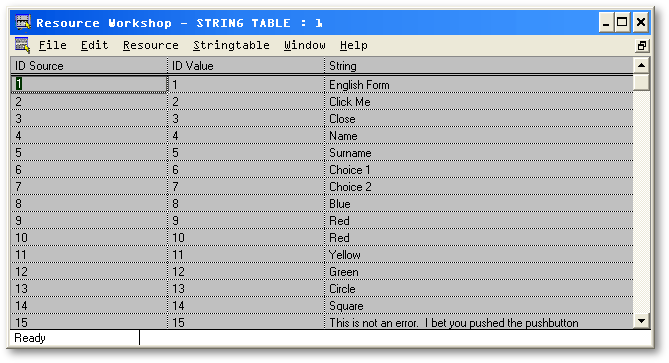The height and width of the screenshot is (363, 669).
Task: Open the File menu
Action: tap(52, 45)
